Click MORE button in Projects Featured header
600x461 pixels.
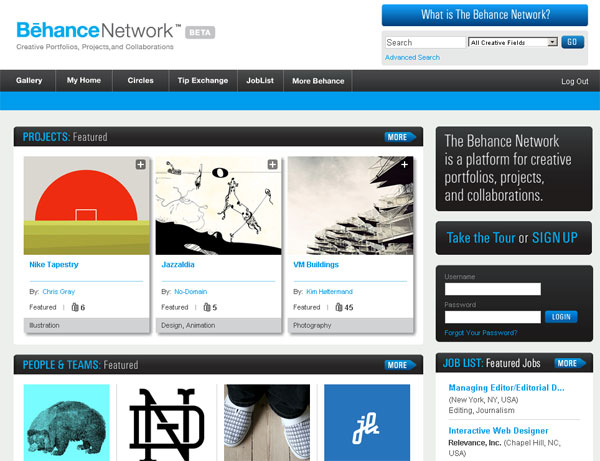pos(400,137)
